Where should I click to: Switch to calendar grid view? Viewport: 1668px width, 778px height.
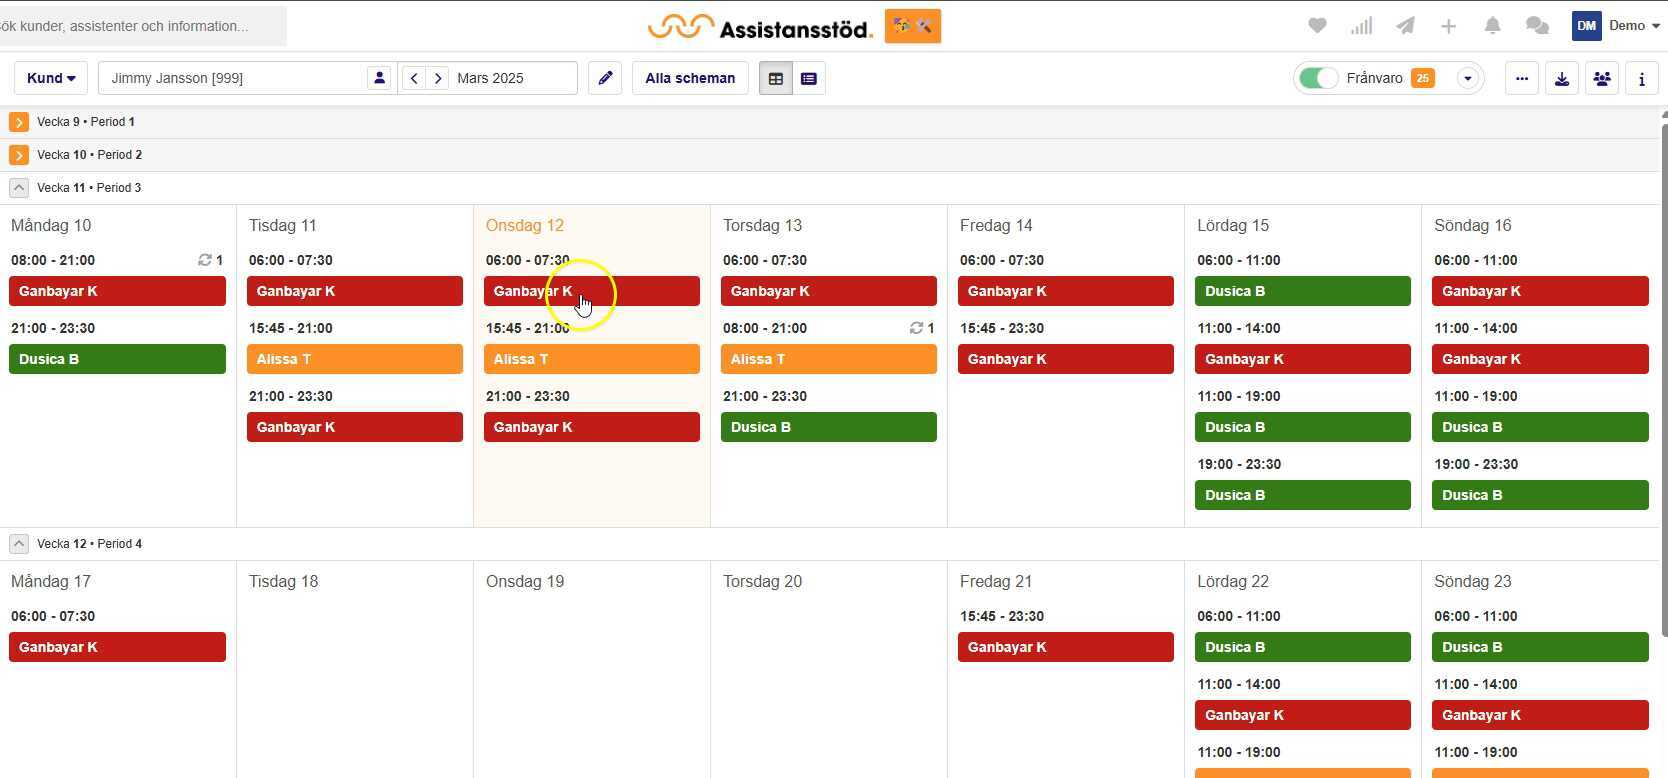pos(775,78)
